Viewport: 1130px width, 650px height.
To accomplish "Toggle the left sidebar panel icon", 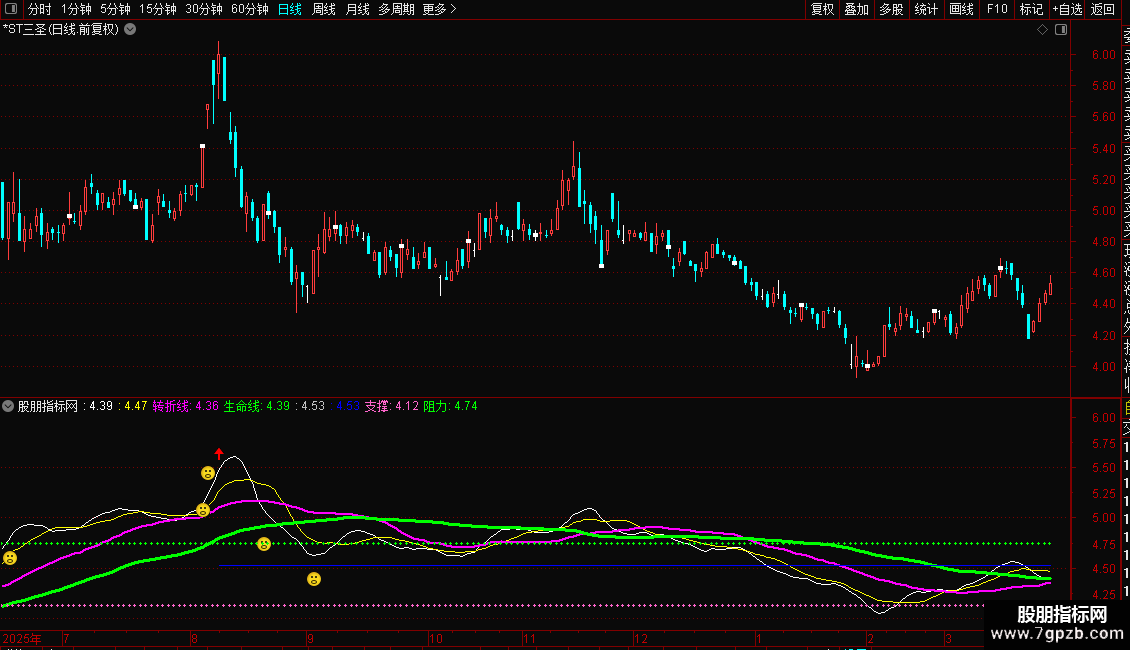I will 11,9.
